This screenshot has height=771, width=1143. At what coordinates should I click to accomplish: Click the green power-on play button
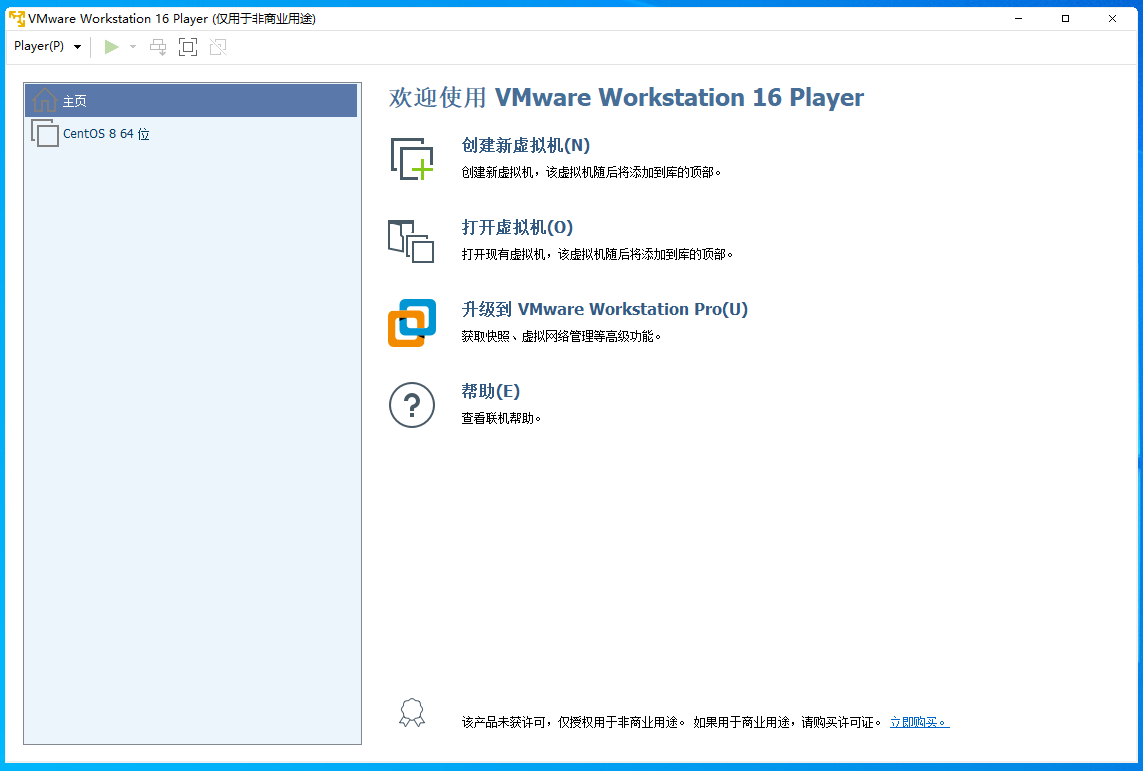[x=112, y=47]
